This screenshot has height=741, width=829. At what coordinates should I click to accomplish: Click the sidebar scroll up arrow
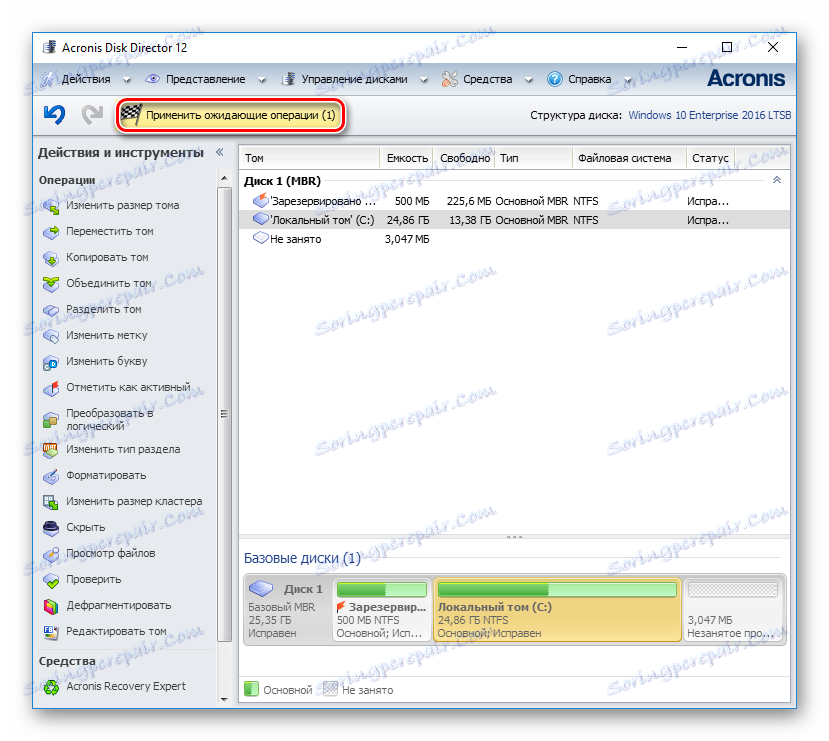tap(224, 179)
